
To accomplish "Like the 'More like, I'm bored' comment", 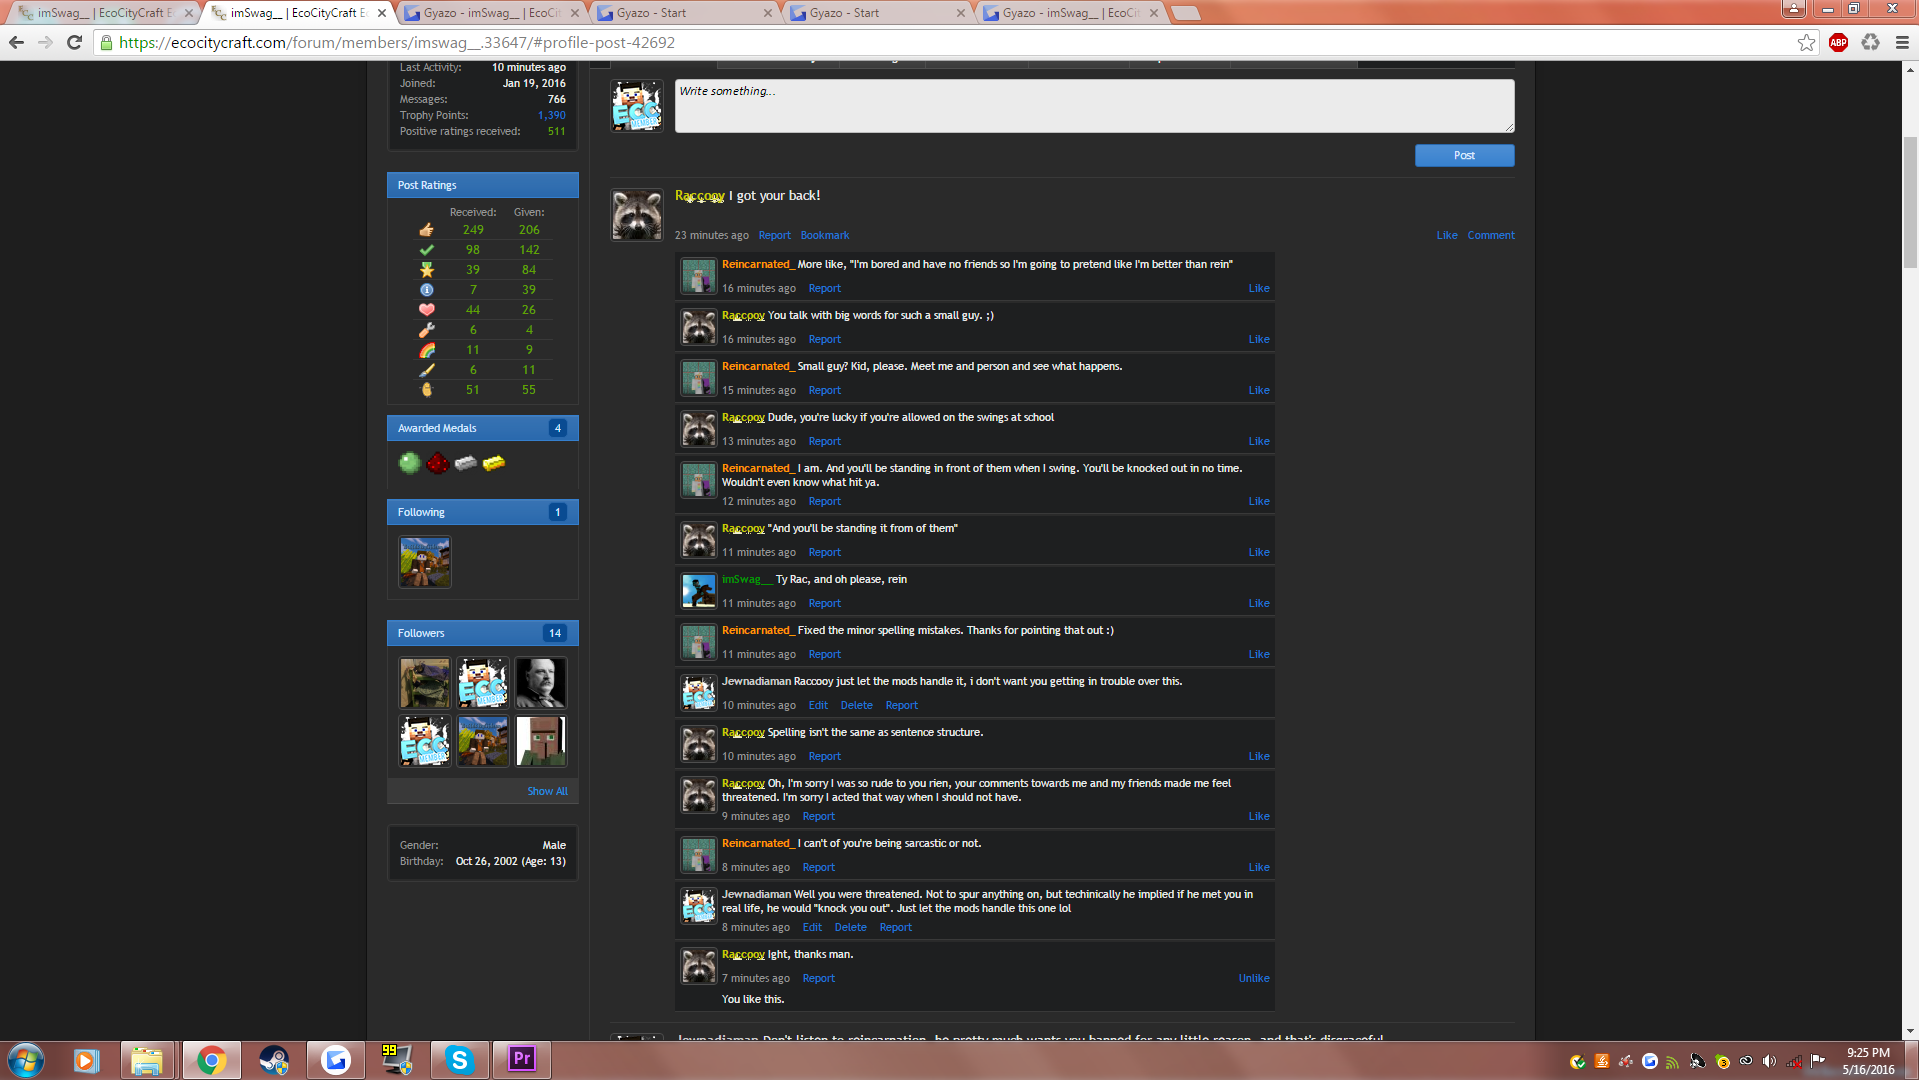I will click(x=1258, y=288).
